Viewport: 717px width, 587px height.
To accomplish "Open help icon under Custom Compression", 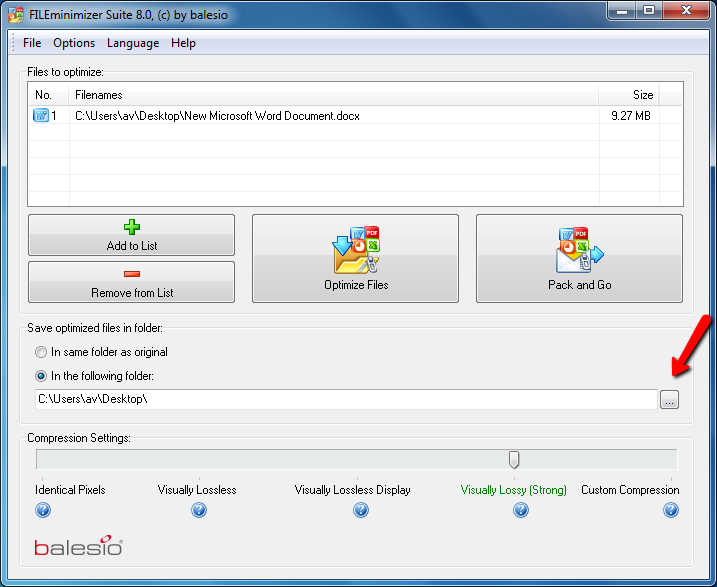I will [671, 510].
